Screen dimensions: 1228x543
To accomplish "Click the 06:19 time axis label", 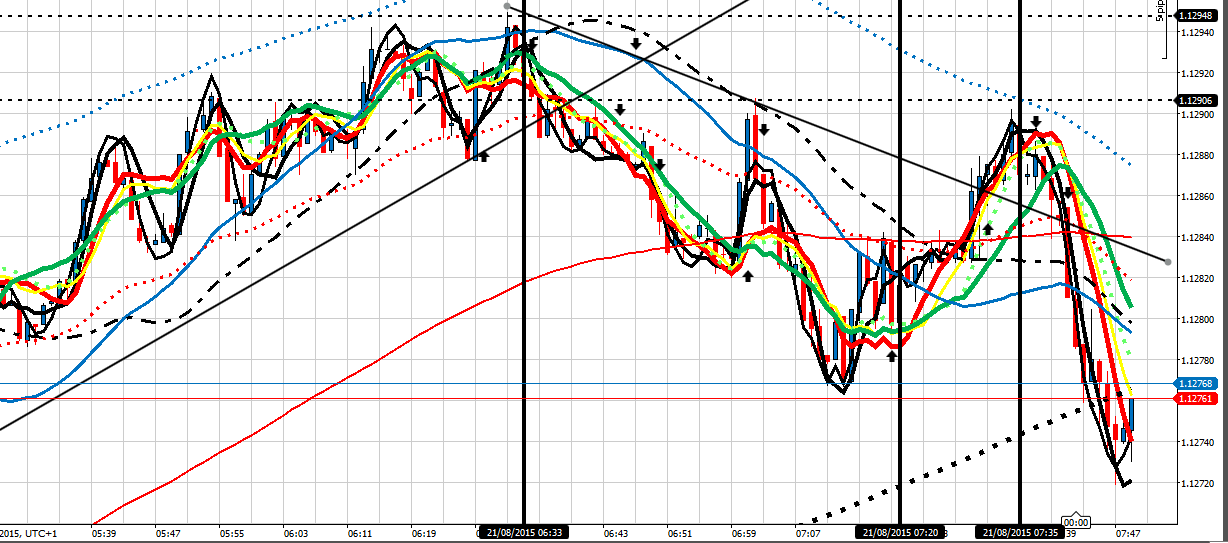I will tap(424, 535).
